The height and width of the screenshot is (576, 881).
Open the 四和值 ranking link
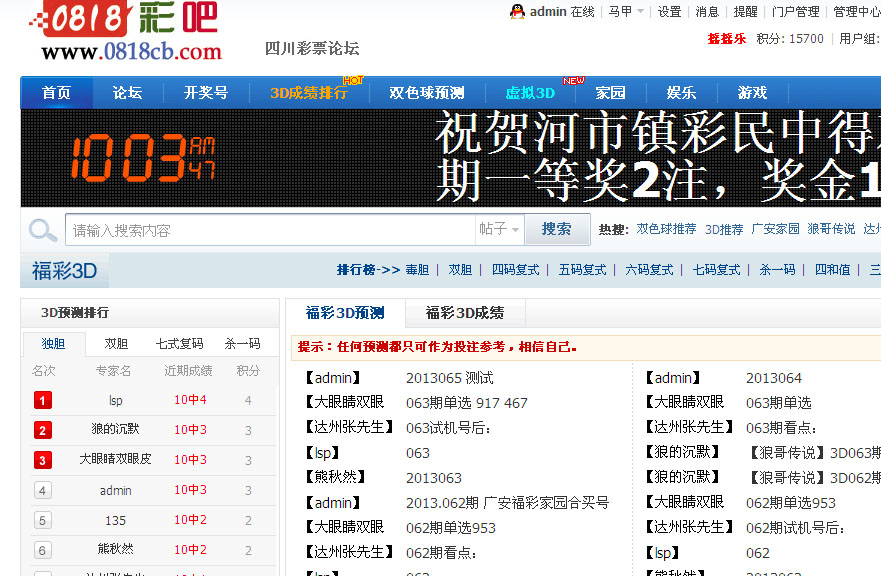[833, 270]
